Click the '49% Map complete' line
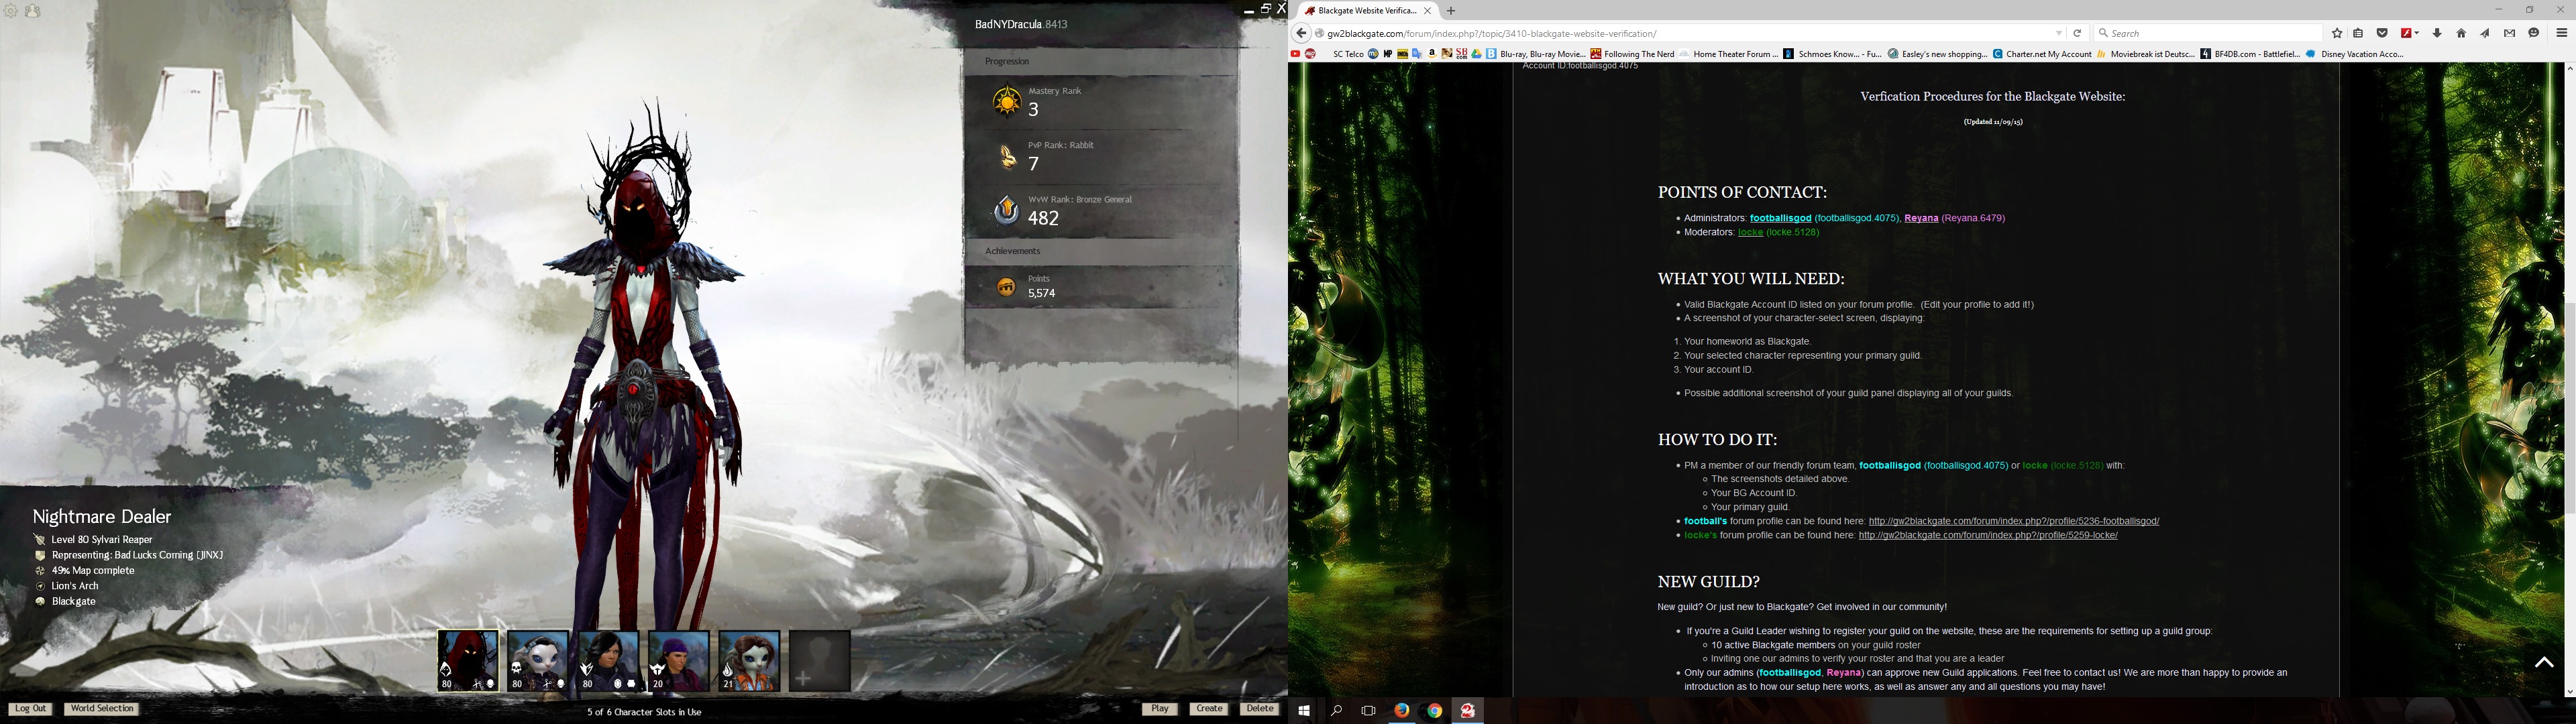 [93, 571]
